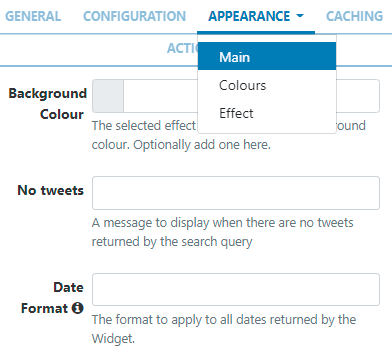
Task: Choose Colours from the Appearance dropdown
Action: tap(267, 85)
